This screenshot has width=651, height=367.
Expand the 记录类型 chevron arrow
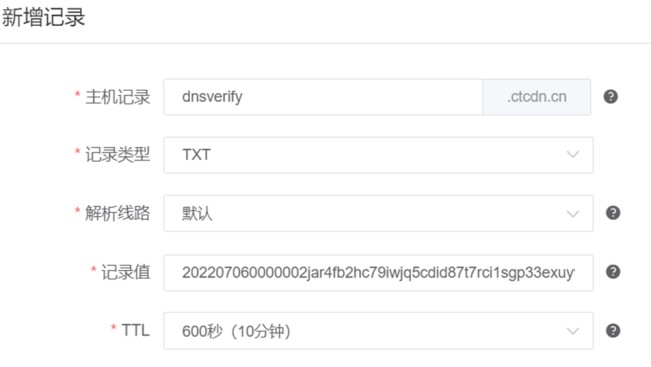click(573, 154)
